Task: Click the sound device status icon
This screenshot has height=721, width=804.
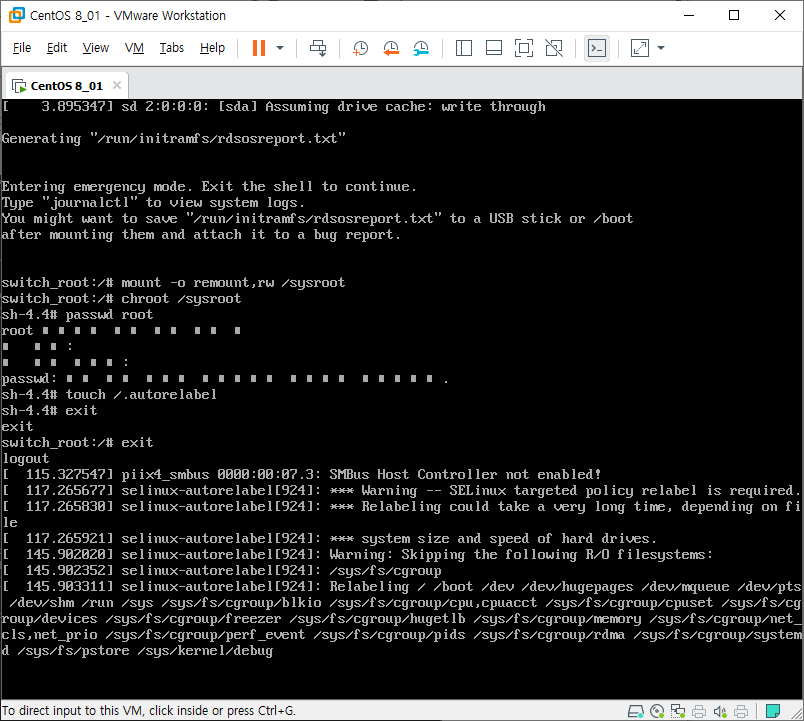Action: pyautogui.click(x=720, y=711)
